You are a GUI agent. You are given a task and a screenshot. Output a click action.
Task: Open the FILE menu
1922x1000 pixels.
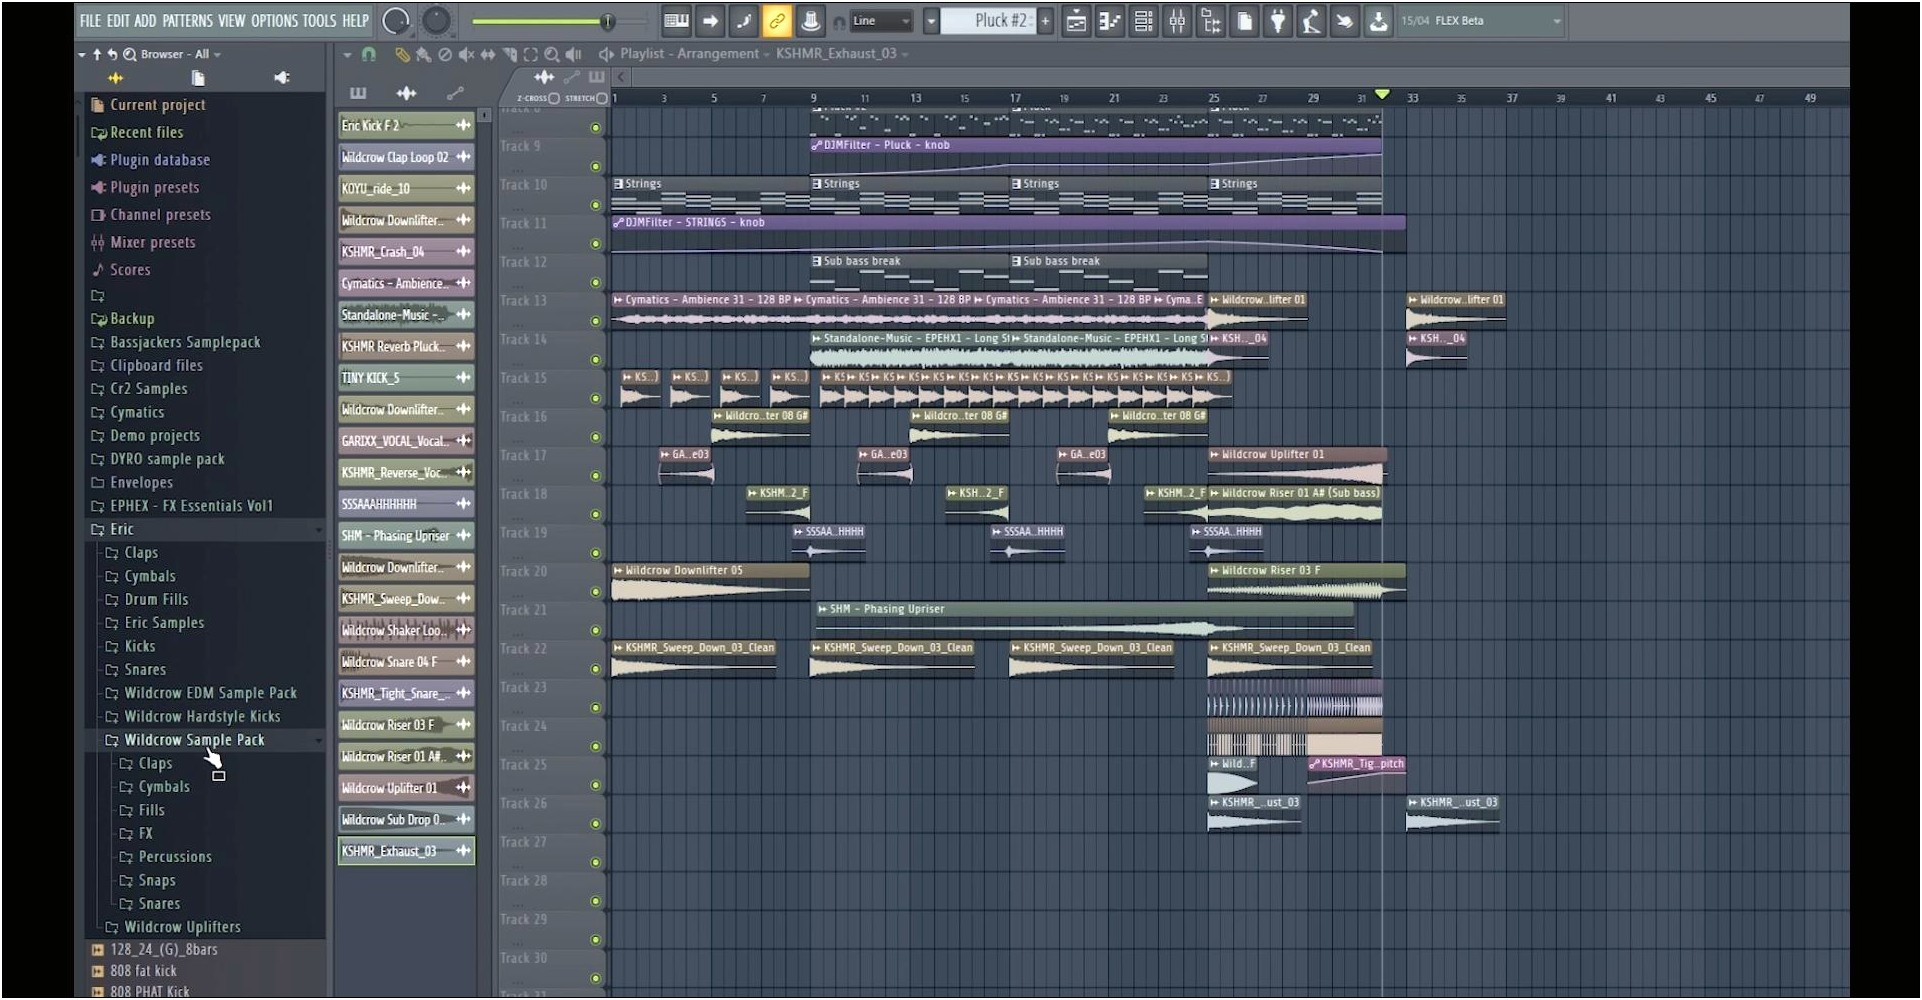tap(90, 21)
